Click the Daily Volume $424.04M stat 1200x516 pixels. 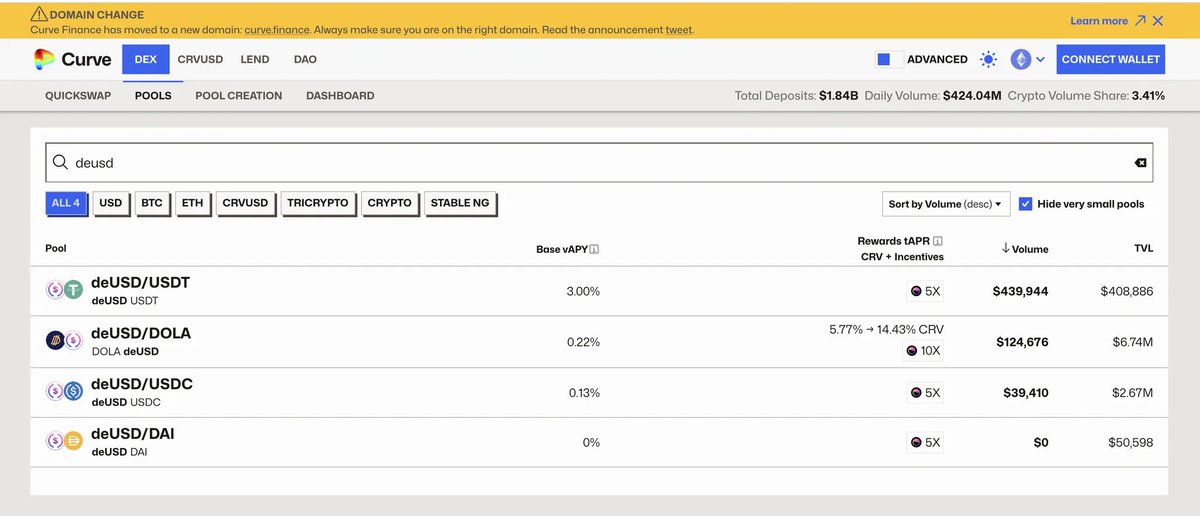tap(933, 96)
